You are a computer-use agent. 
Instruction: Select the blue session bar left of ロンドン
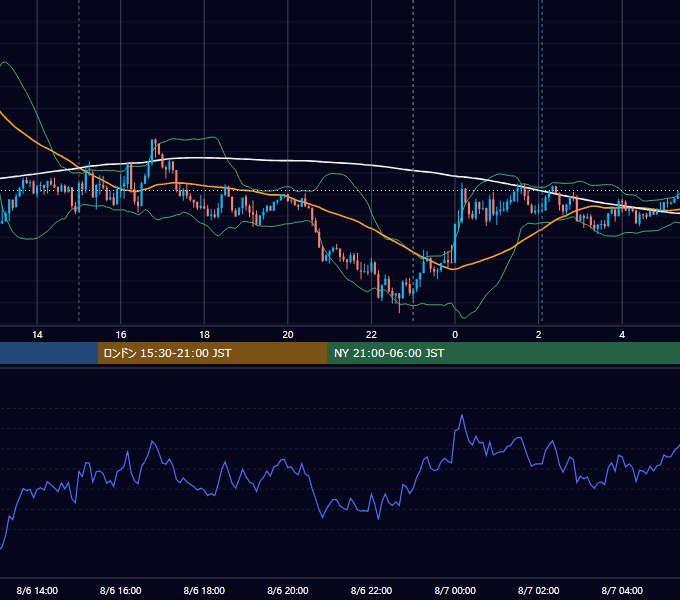coord(49,353)
